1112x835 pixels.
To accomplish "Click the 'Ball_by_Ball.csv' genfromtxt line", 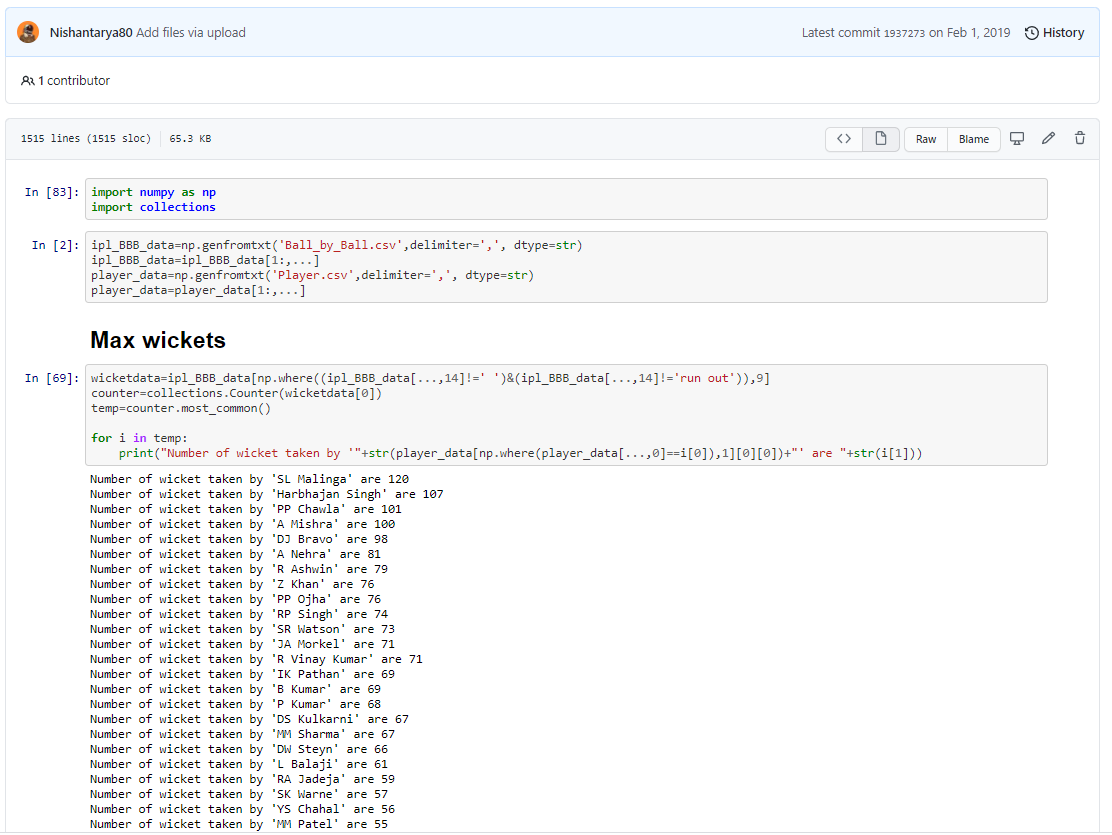I will coord(336,245).
